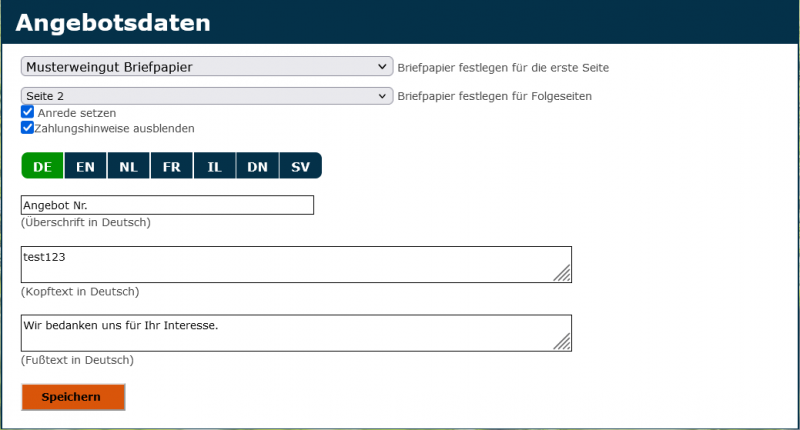
Task: Switch to the NL language tab
Action: click(128, 166)
